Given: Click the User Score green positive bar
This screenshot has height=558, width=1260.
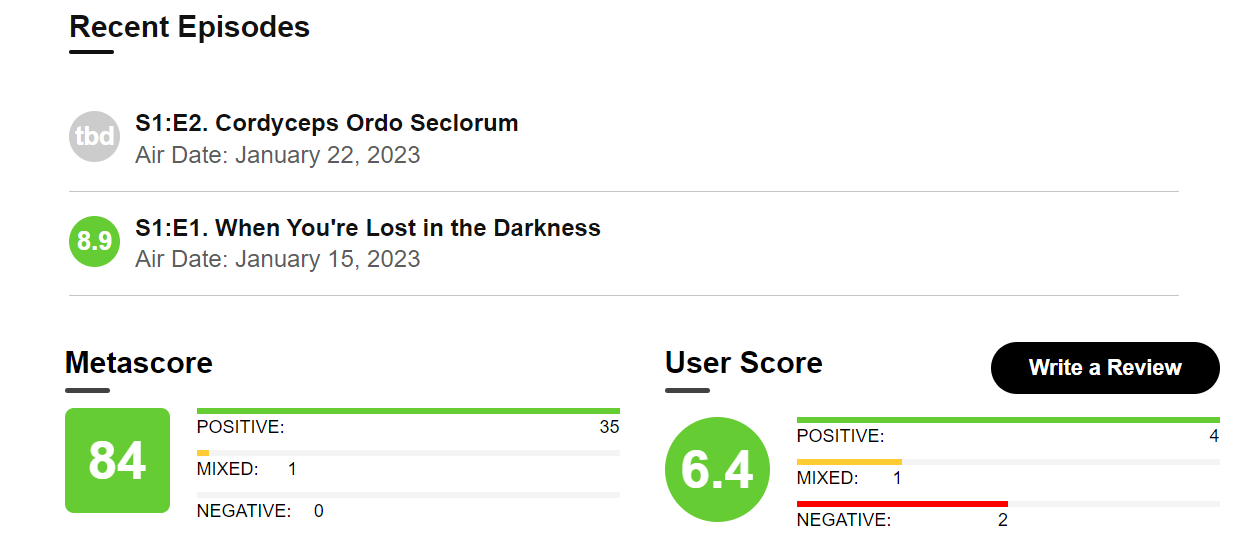Looking at the screenshot, I should (x=1008, y=420).
